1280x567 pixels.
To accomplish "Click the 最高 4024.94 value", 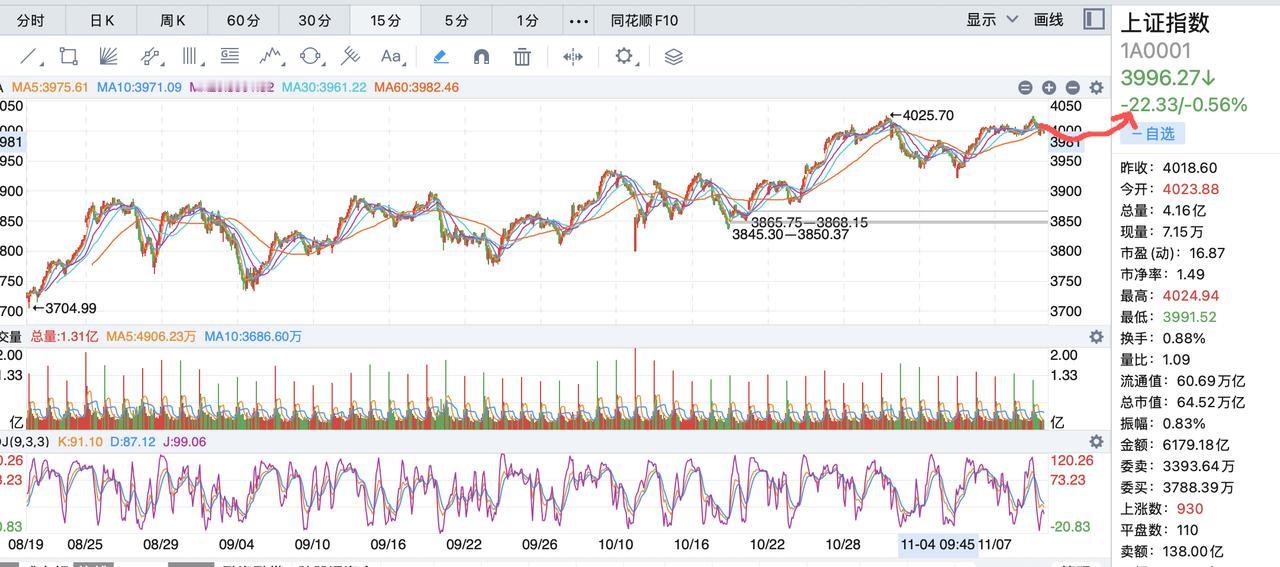I will click(x=1190, y=296).
